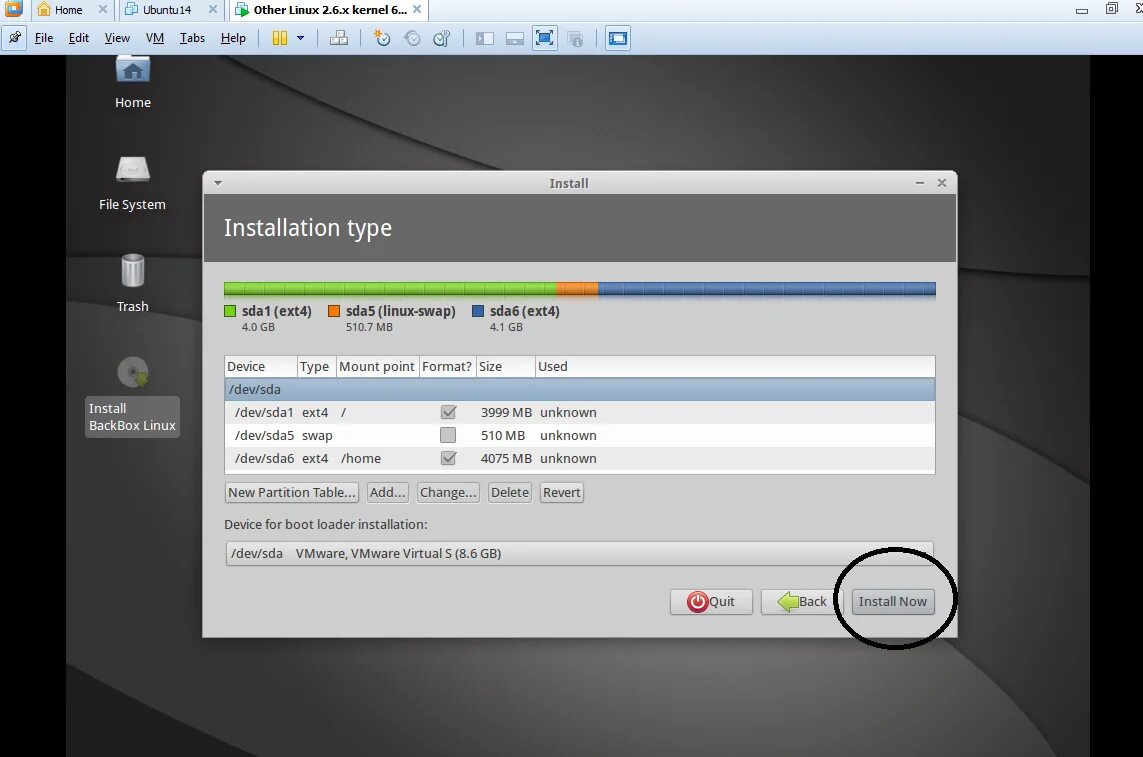Open the Help menu
The height and width of the screenshot is (757, 1143).
point(233,38)
